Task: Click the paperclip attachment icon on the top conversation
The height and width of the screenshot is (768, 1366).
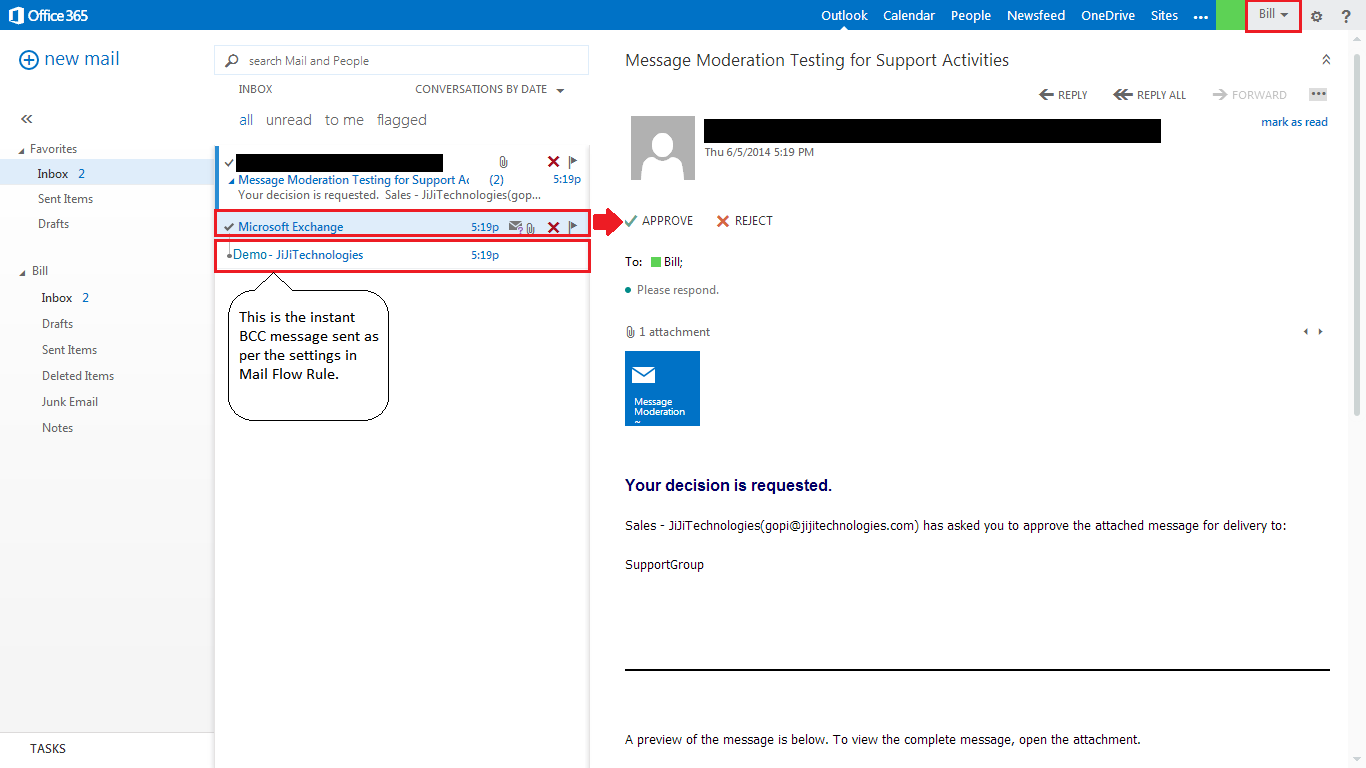Action: click(502, 161)
